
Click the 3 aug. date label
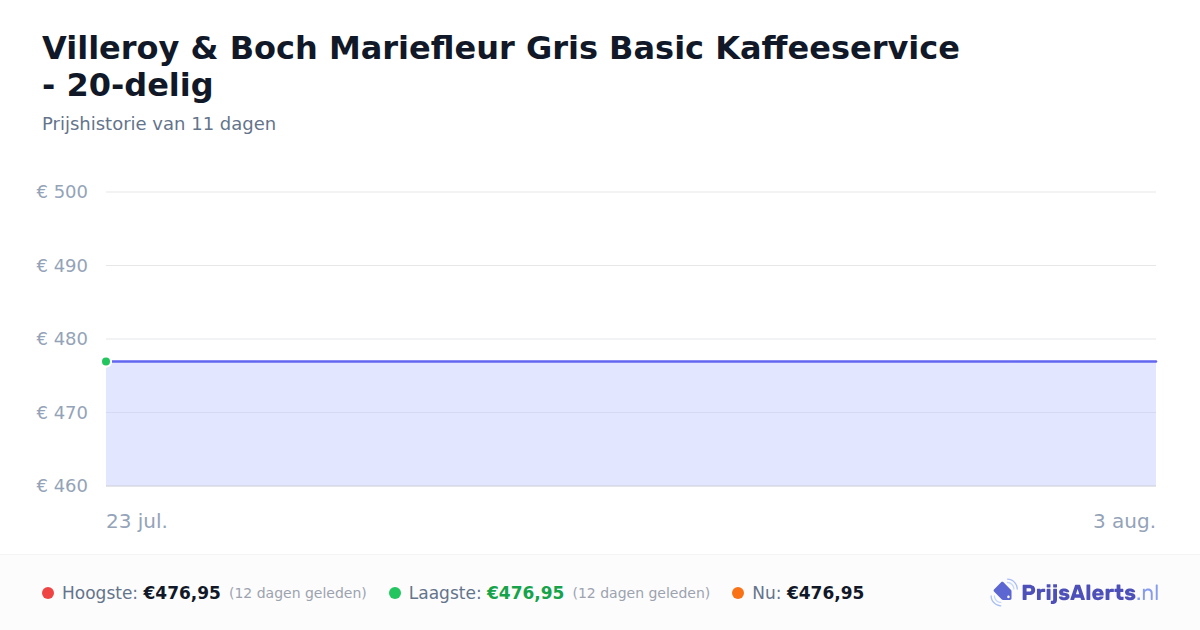click(x=1124, y=522)
